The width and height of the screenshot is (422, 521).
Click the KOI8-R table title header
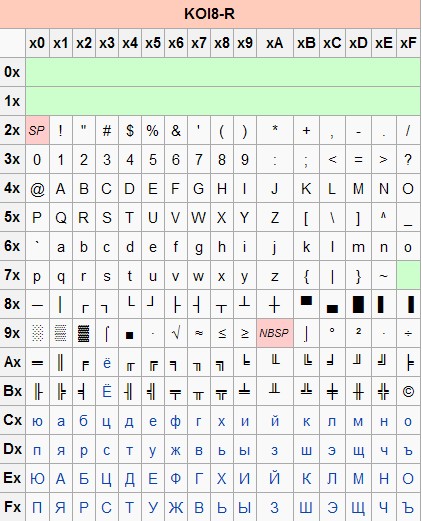tap(210, 14)
